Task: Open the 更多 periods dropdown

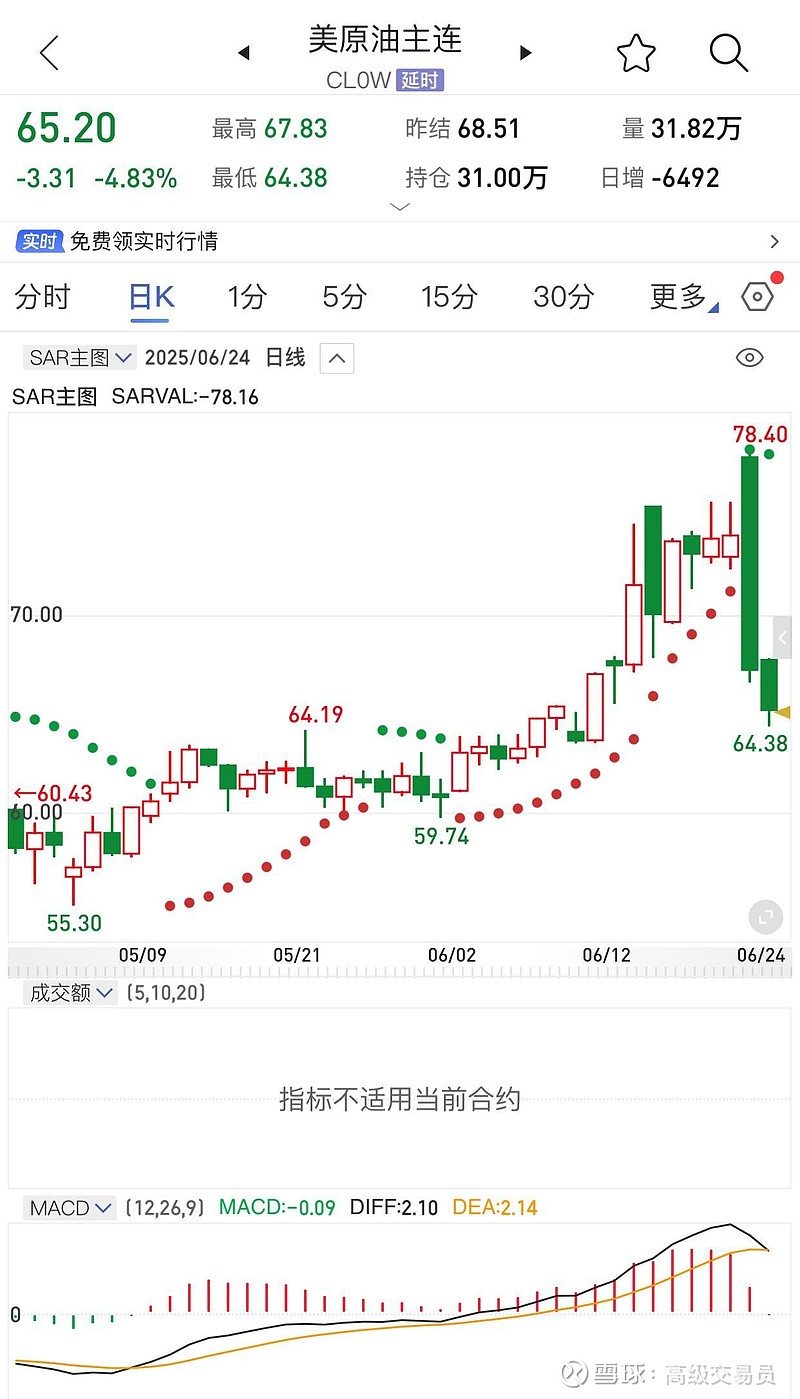Action: pyautogui.click(x=684, y=297)
